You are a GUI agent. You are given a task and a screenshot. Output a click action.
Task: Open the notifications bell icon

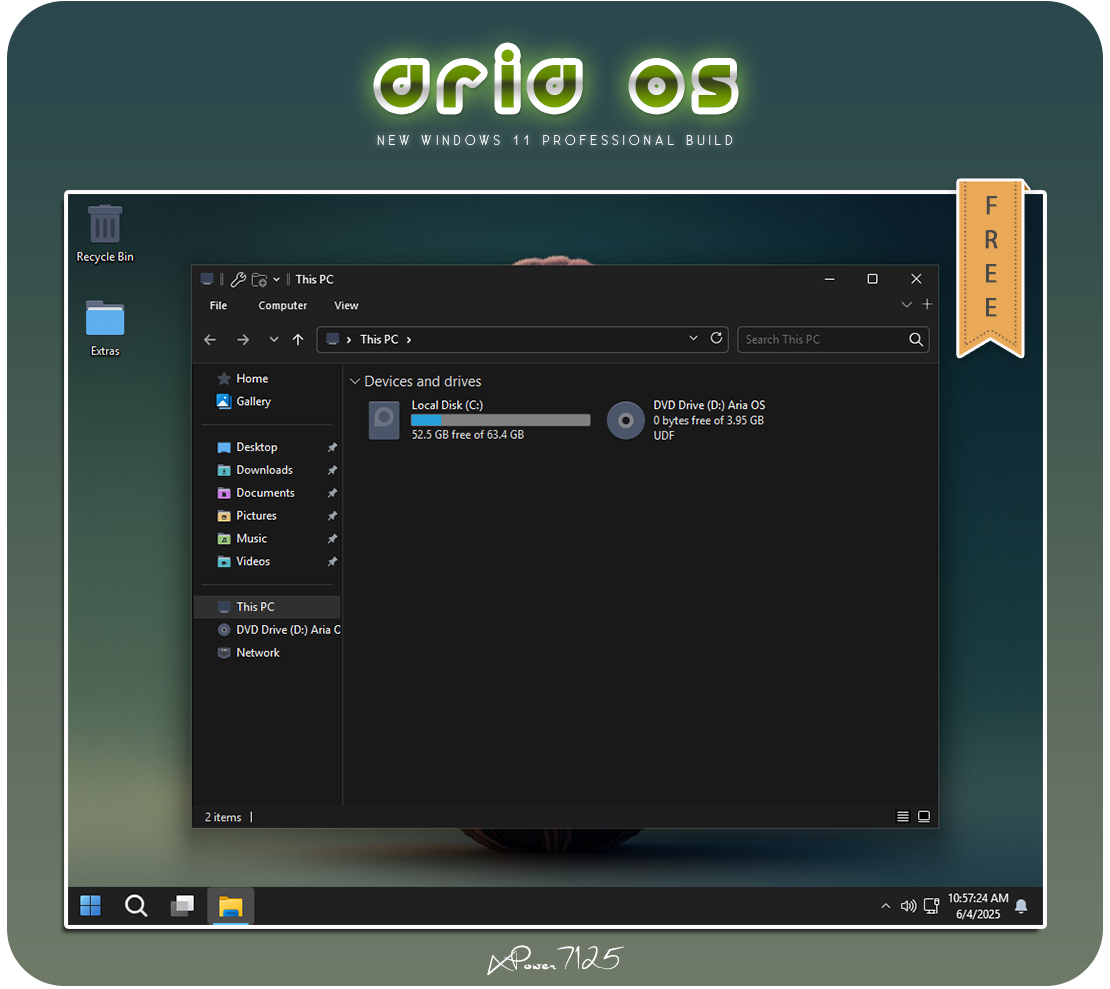click(1022, 906)
